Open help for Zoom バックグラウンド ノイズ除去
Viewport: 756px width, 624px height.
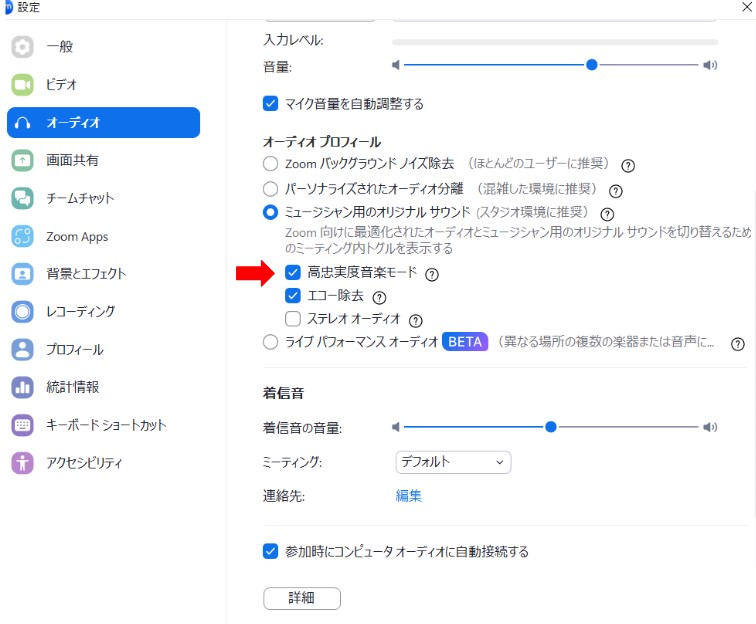[x=628, y=166]
